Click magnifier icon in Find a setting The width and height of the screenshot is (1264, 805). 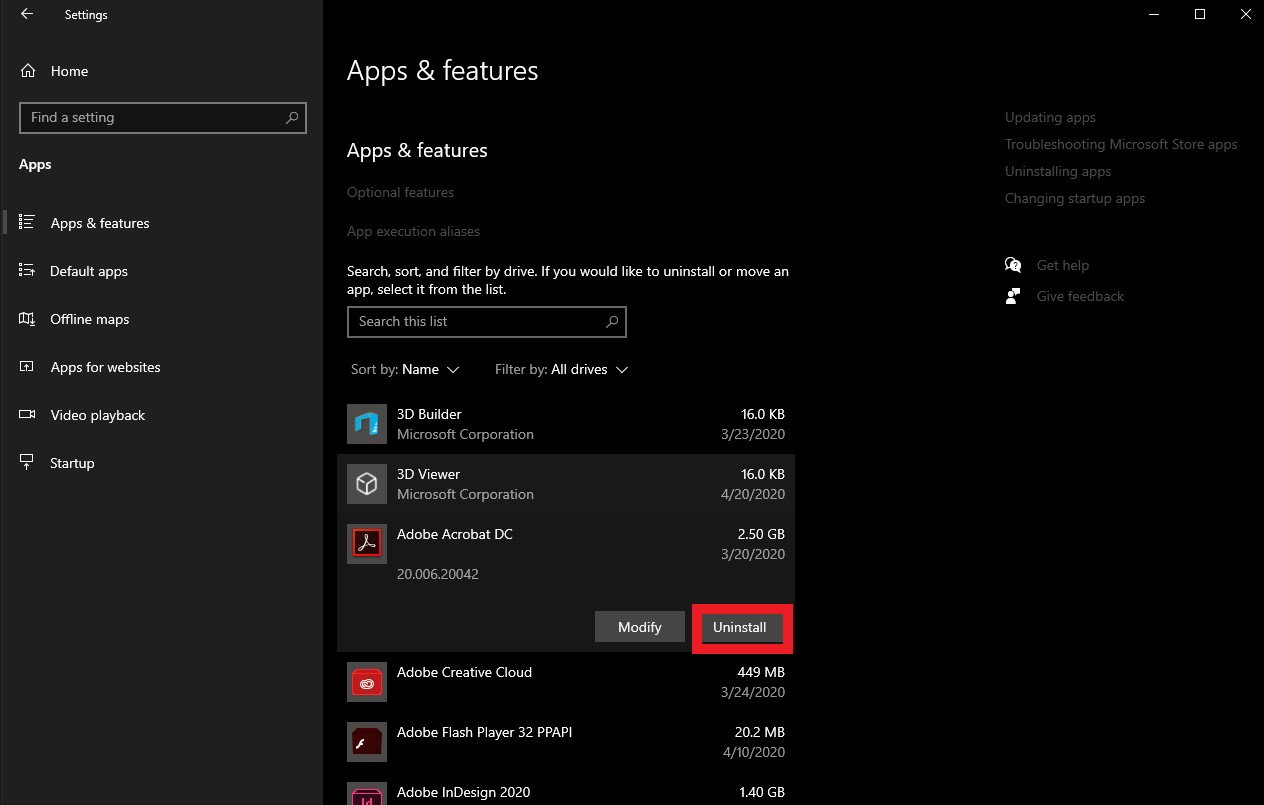[292, 117]
